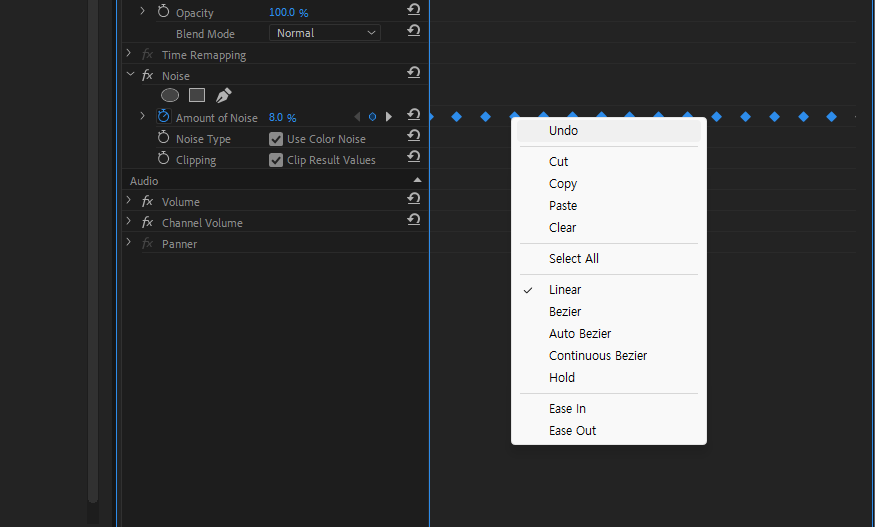The height and width of the screenshot is (527, 875).
Task: Add or remove keyframe for Noise amount
Action: (x=372, y=117)
